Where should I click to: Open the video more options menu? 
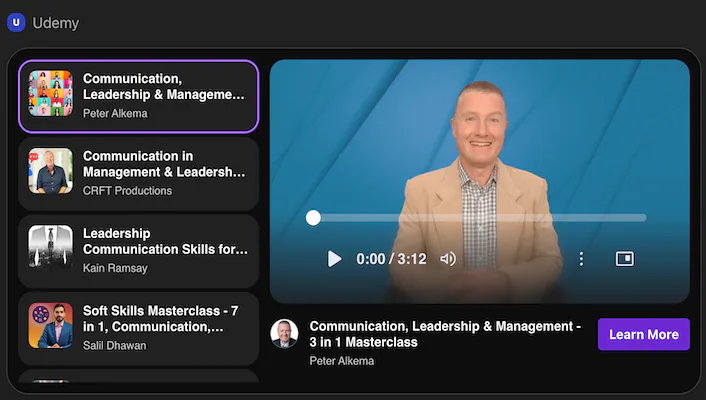(581, 259)
